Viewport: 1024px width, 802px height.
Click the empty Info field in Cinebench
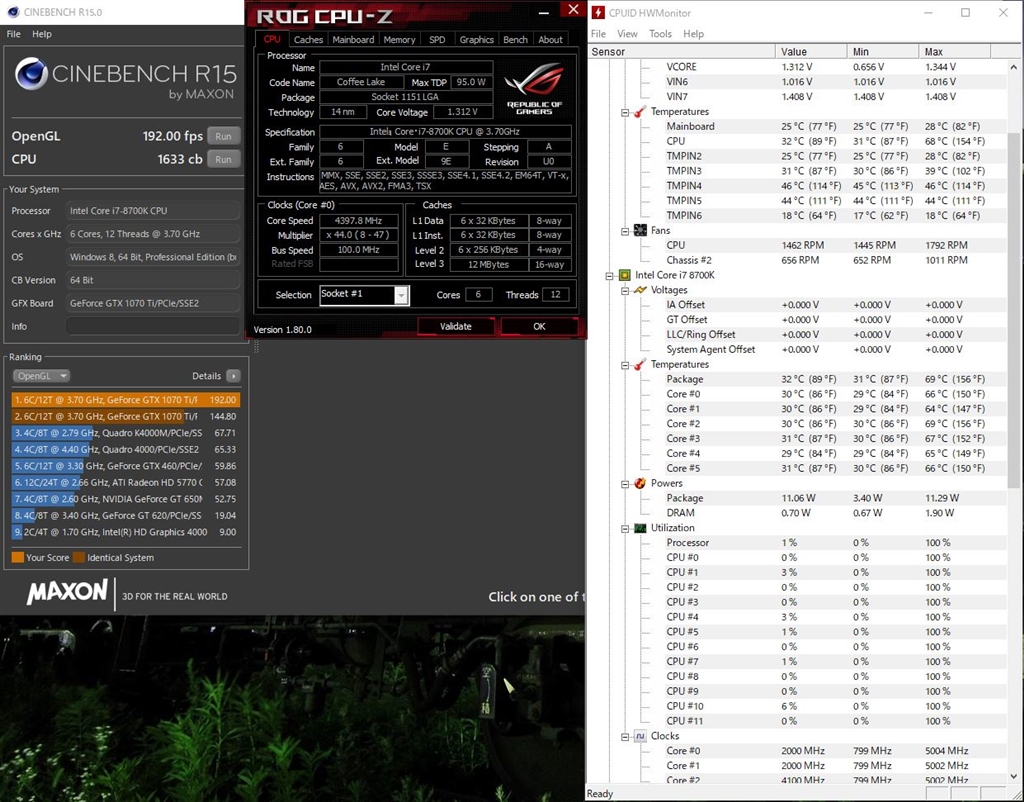(153, 327)
